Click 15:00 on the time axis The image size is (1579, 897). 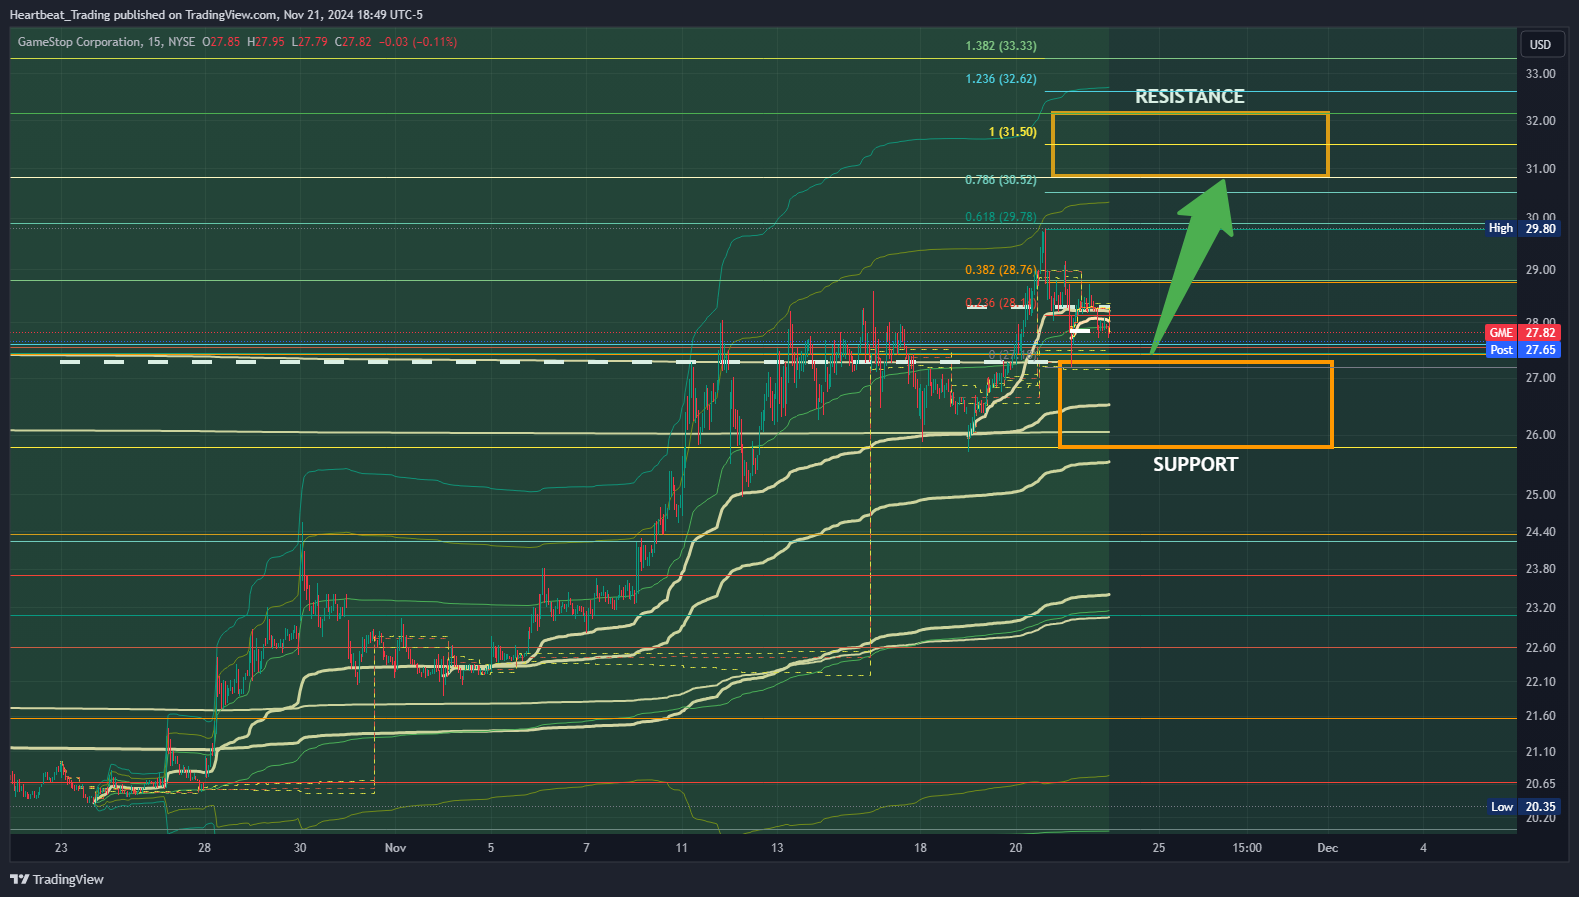tap(1247, 848)
